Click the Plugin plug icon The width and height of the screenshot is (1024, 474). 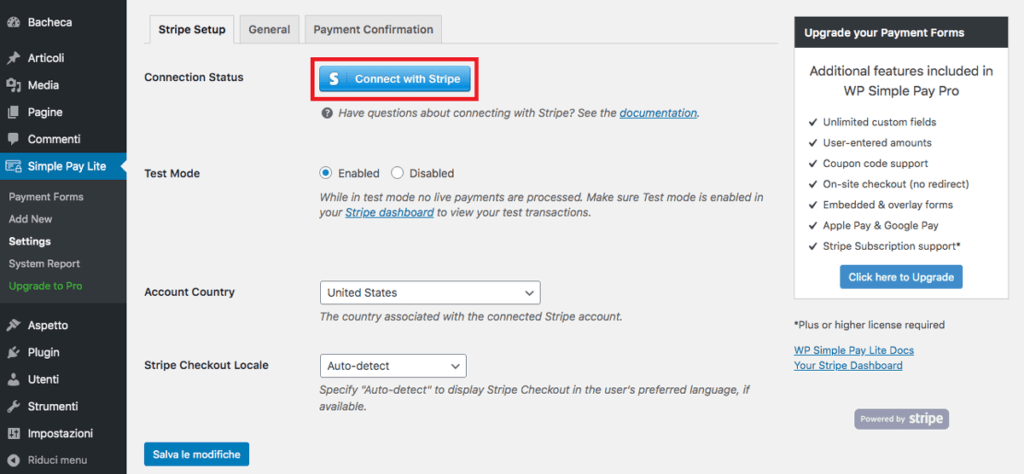point(12,353)
